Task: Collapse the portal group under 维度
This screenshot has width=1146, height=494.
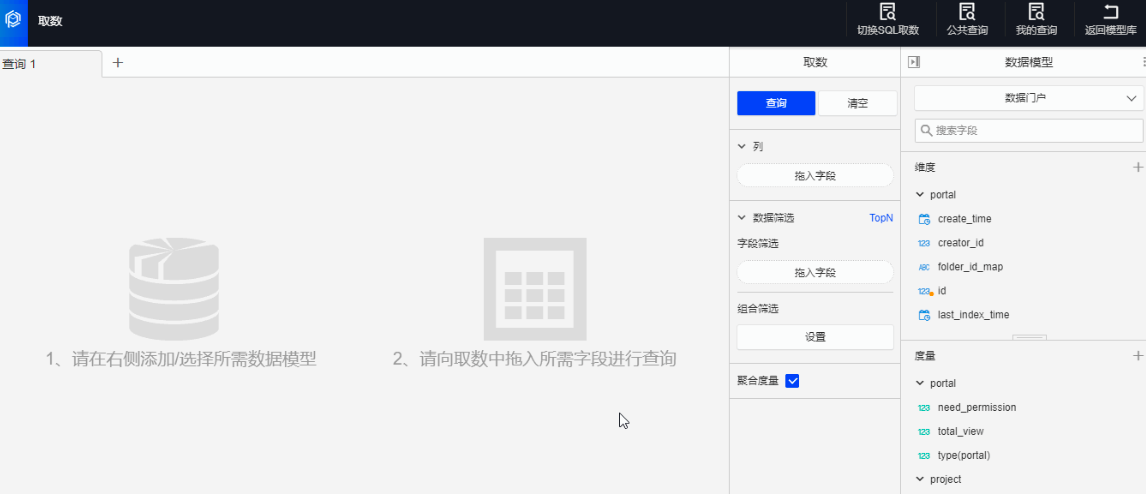Action: pos(919,195)
